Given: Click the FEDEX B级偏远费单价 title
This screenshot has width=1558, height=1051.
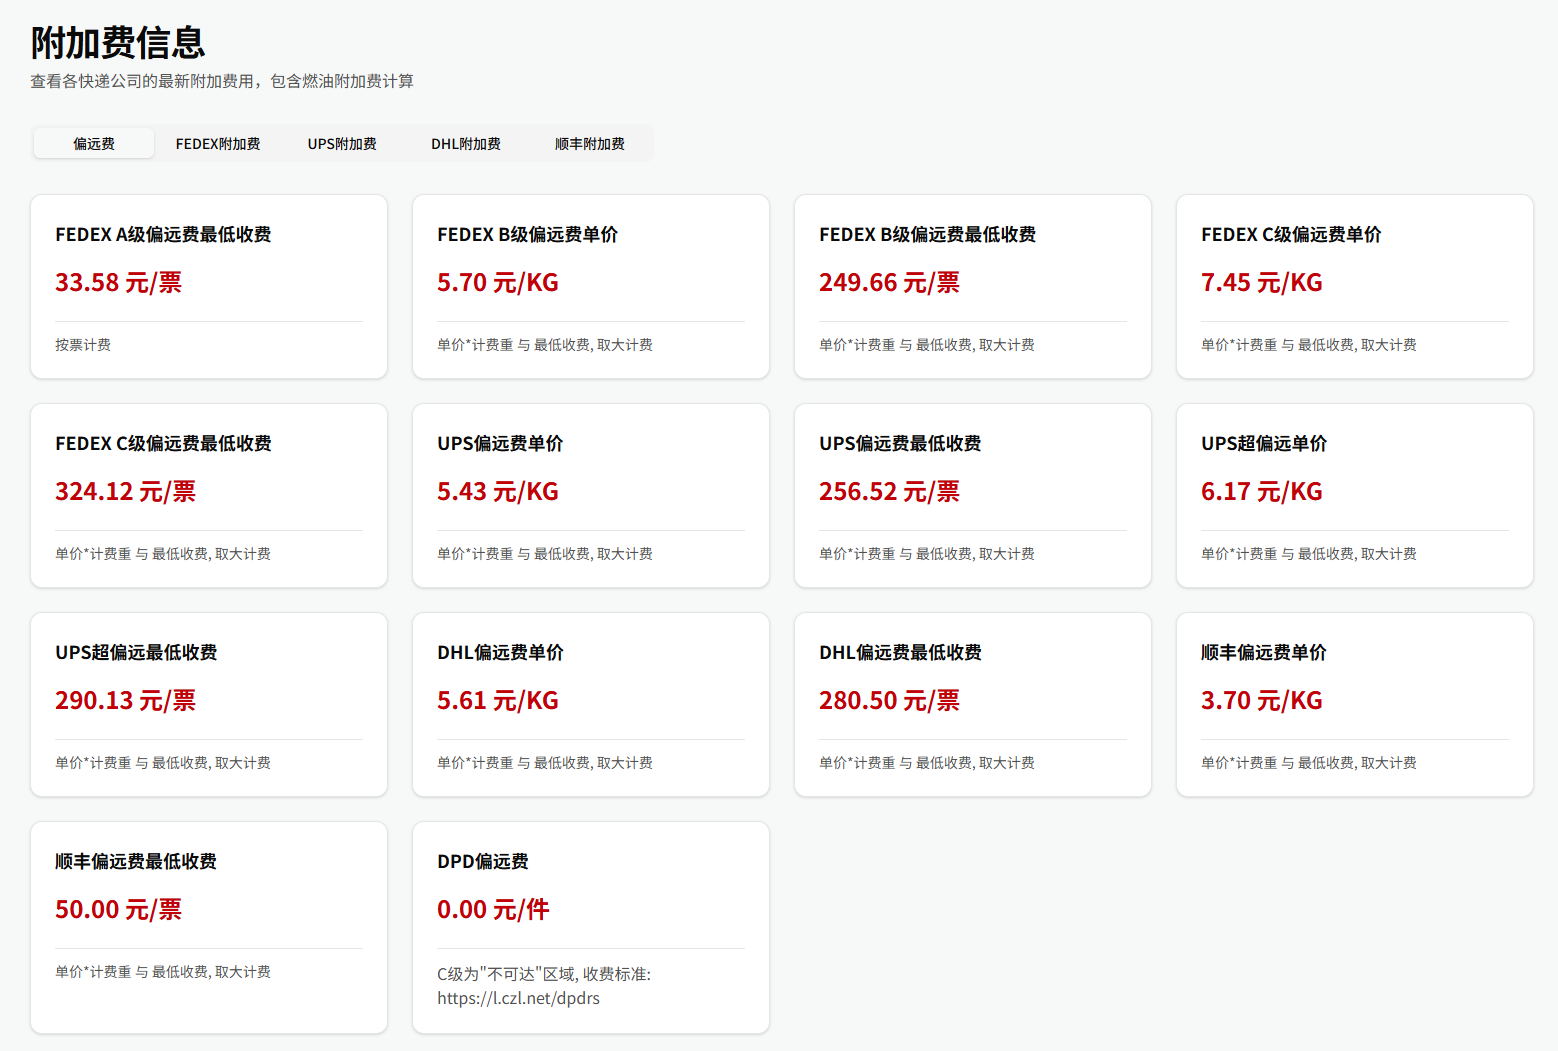Looking at the screenshot, I should coord(527,234).
